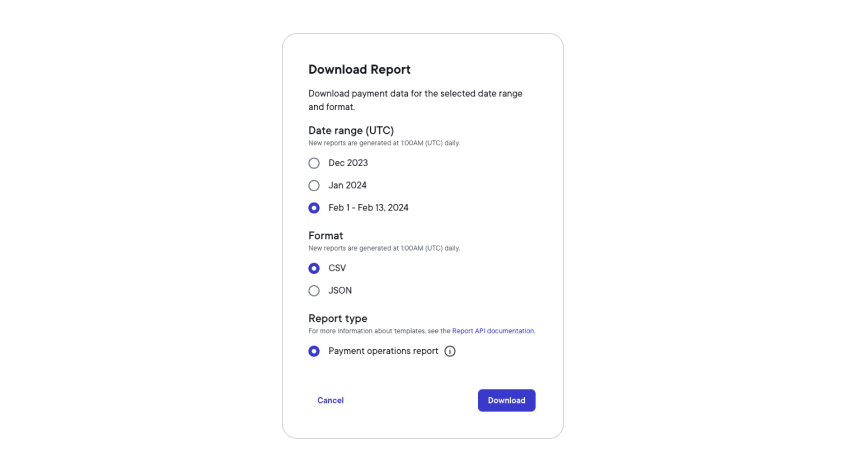The height and width of the screenshot is (471, 846).
Task: Click the "JSON" option label text
Action: pyautogui.click(x=340, y=291)
